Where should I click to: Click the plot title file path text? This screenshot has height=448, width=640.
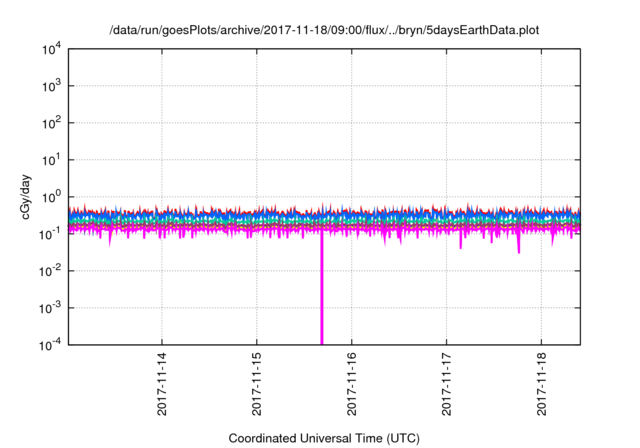[x=324, y=30]
